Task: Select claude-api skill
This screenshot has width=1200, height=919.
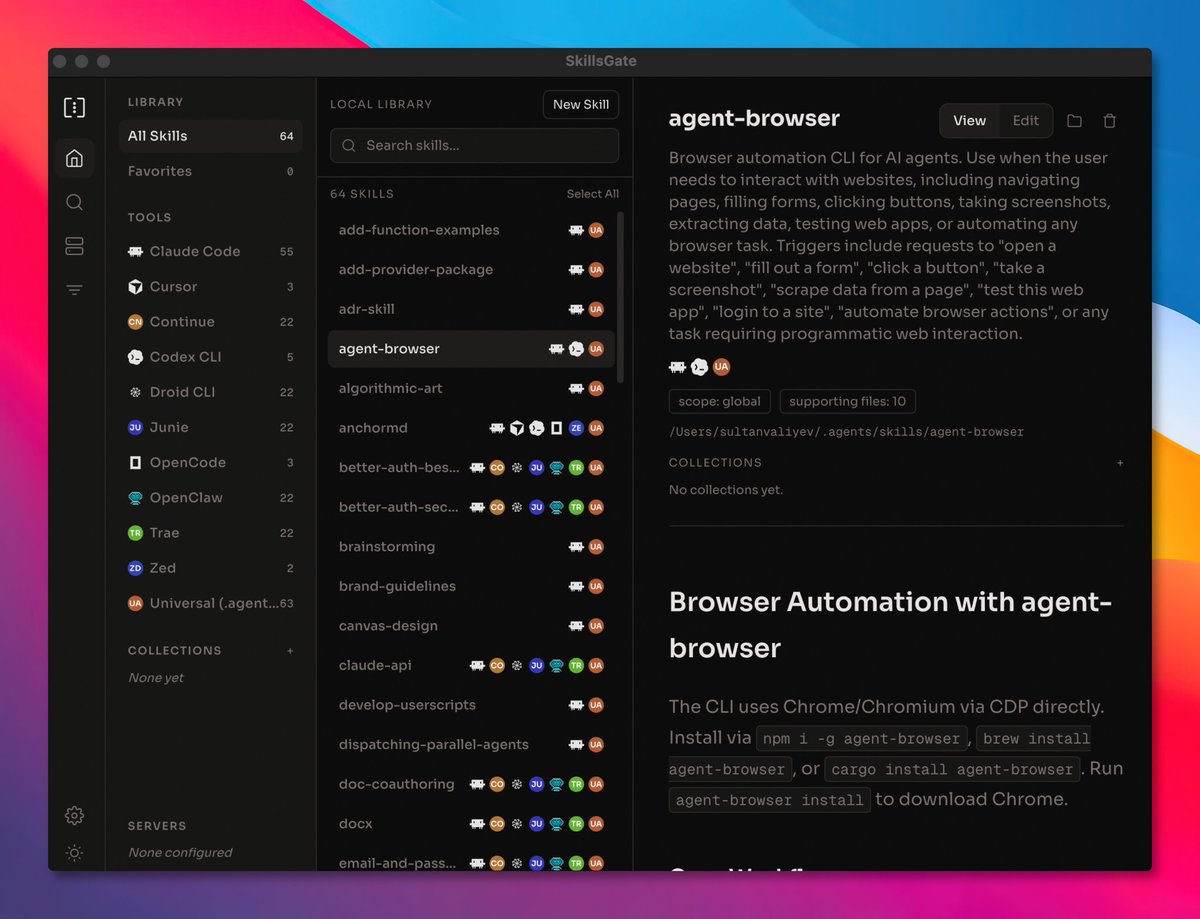Action: (471, 665)
